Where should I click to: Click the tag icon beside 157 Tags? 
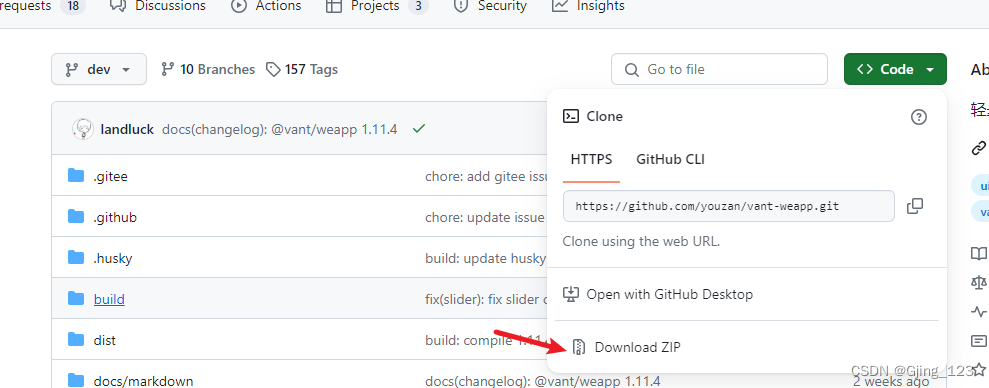point(273,69)
